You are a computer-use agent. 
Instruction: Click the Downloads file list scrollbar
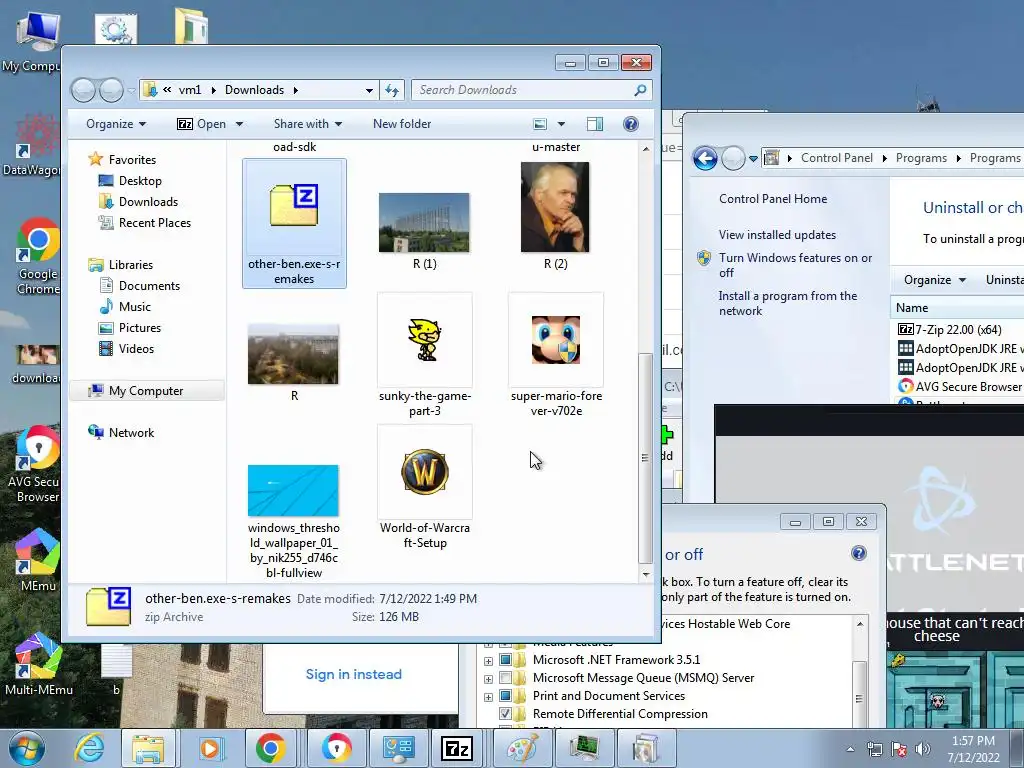[x=645, y=457]
